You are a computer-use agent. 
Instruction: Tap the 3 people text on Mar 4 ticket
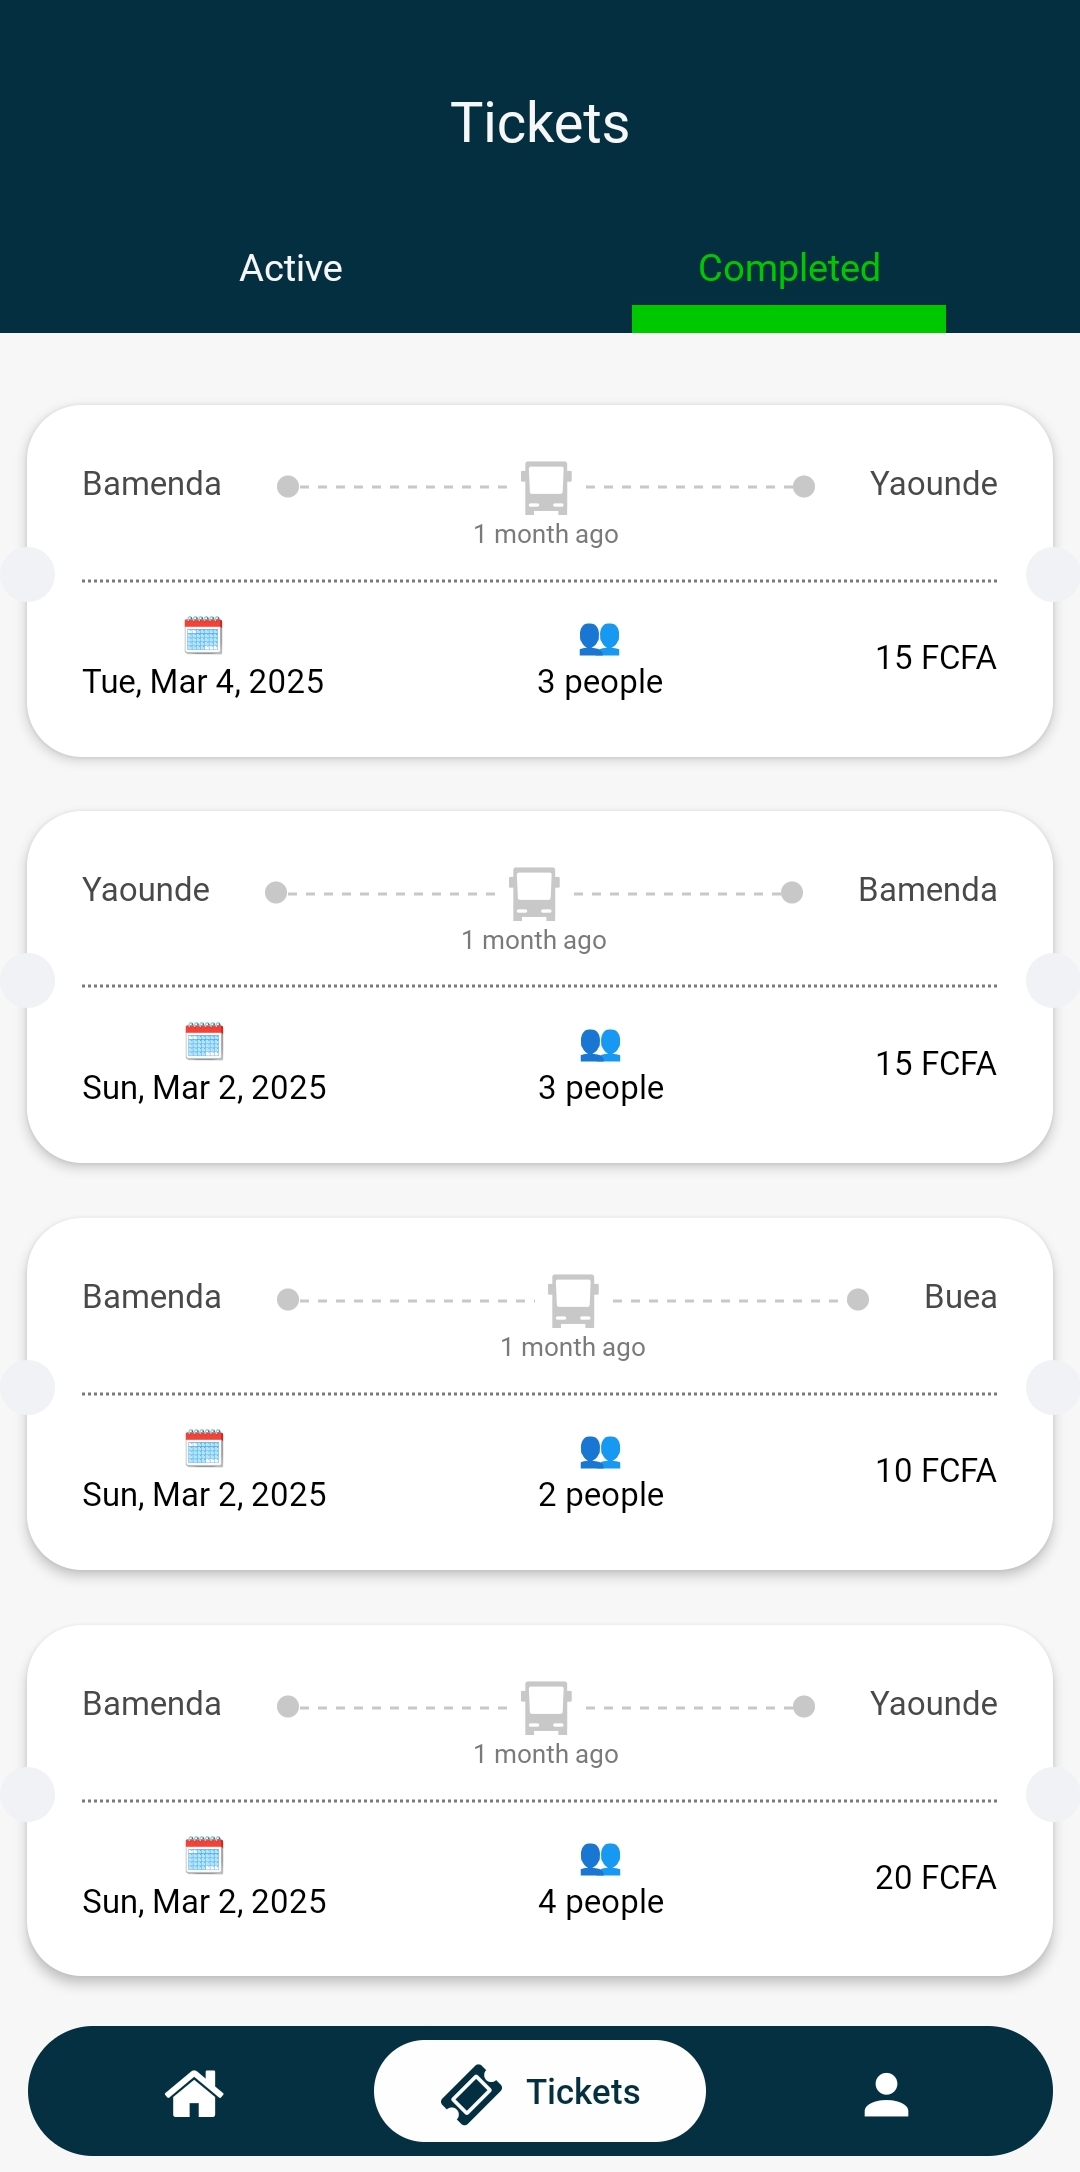[x=600, y=682]
